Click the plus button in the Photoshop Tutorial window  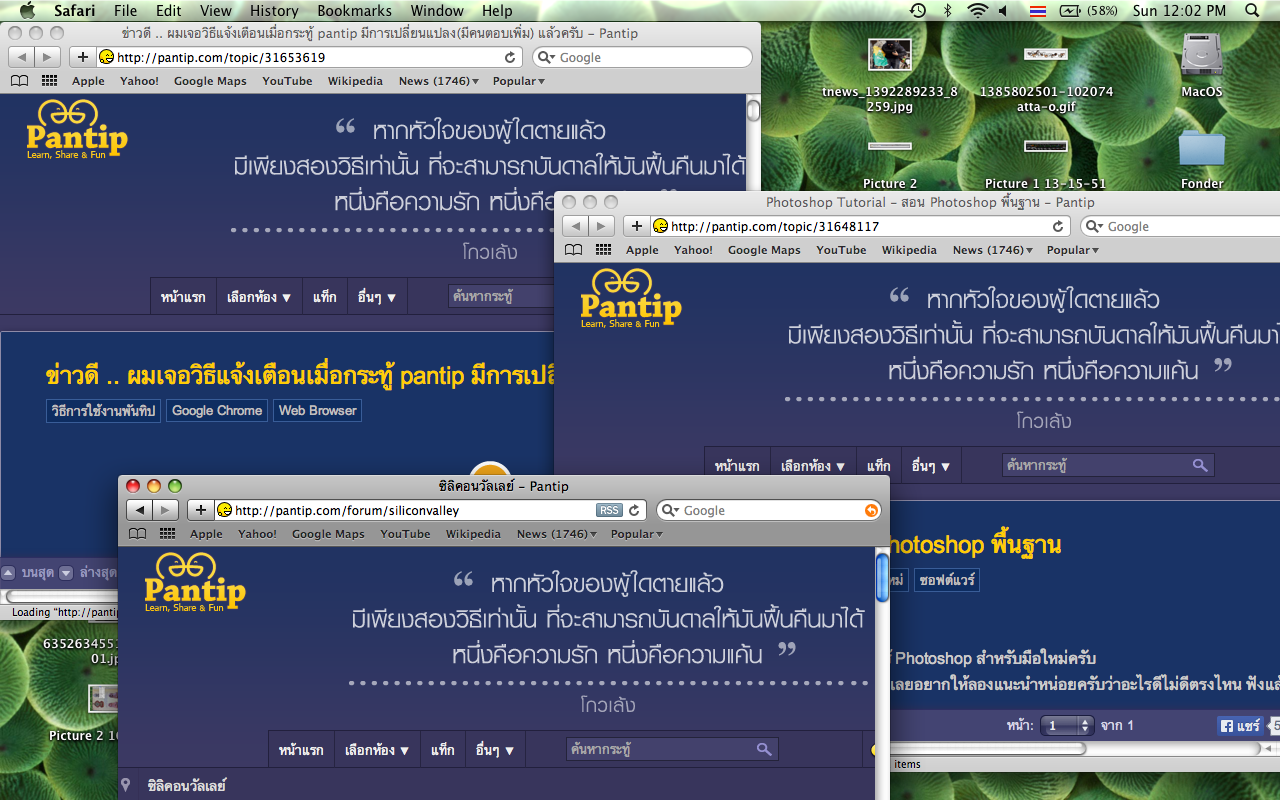coord(636,226)
